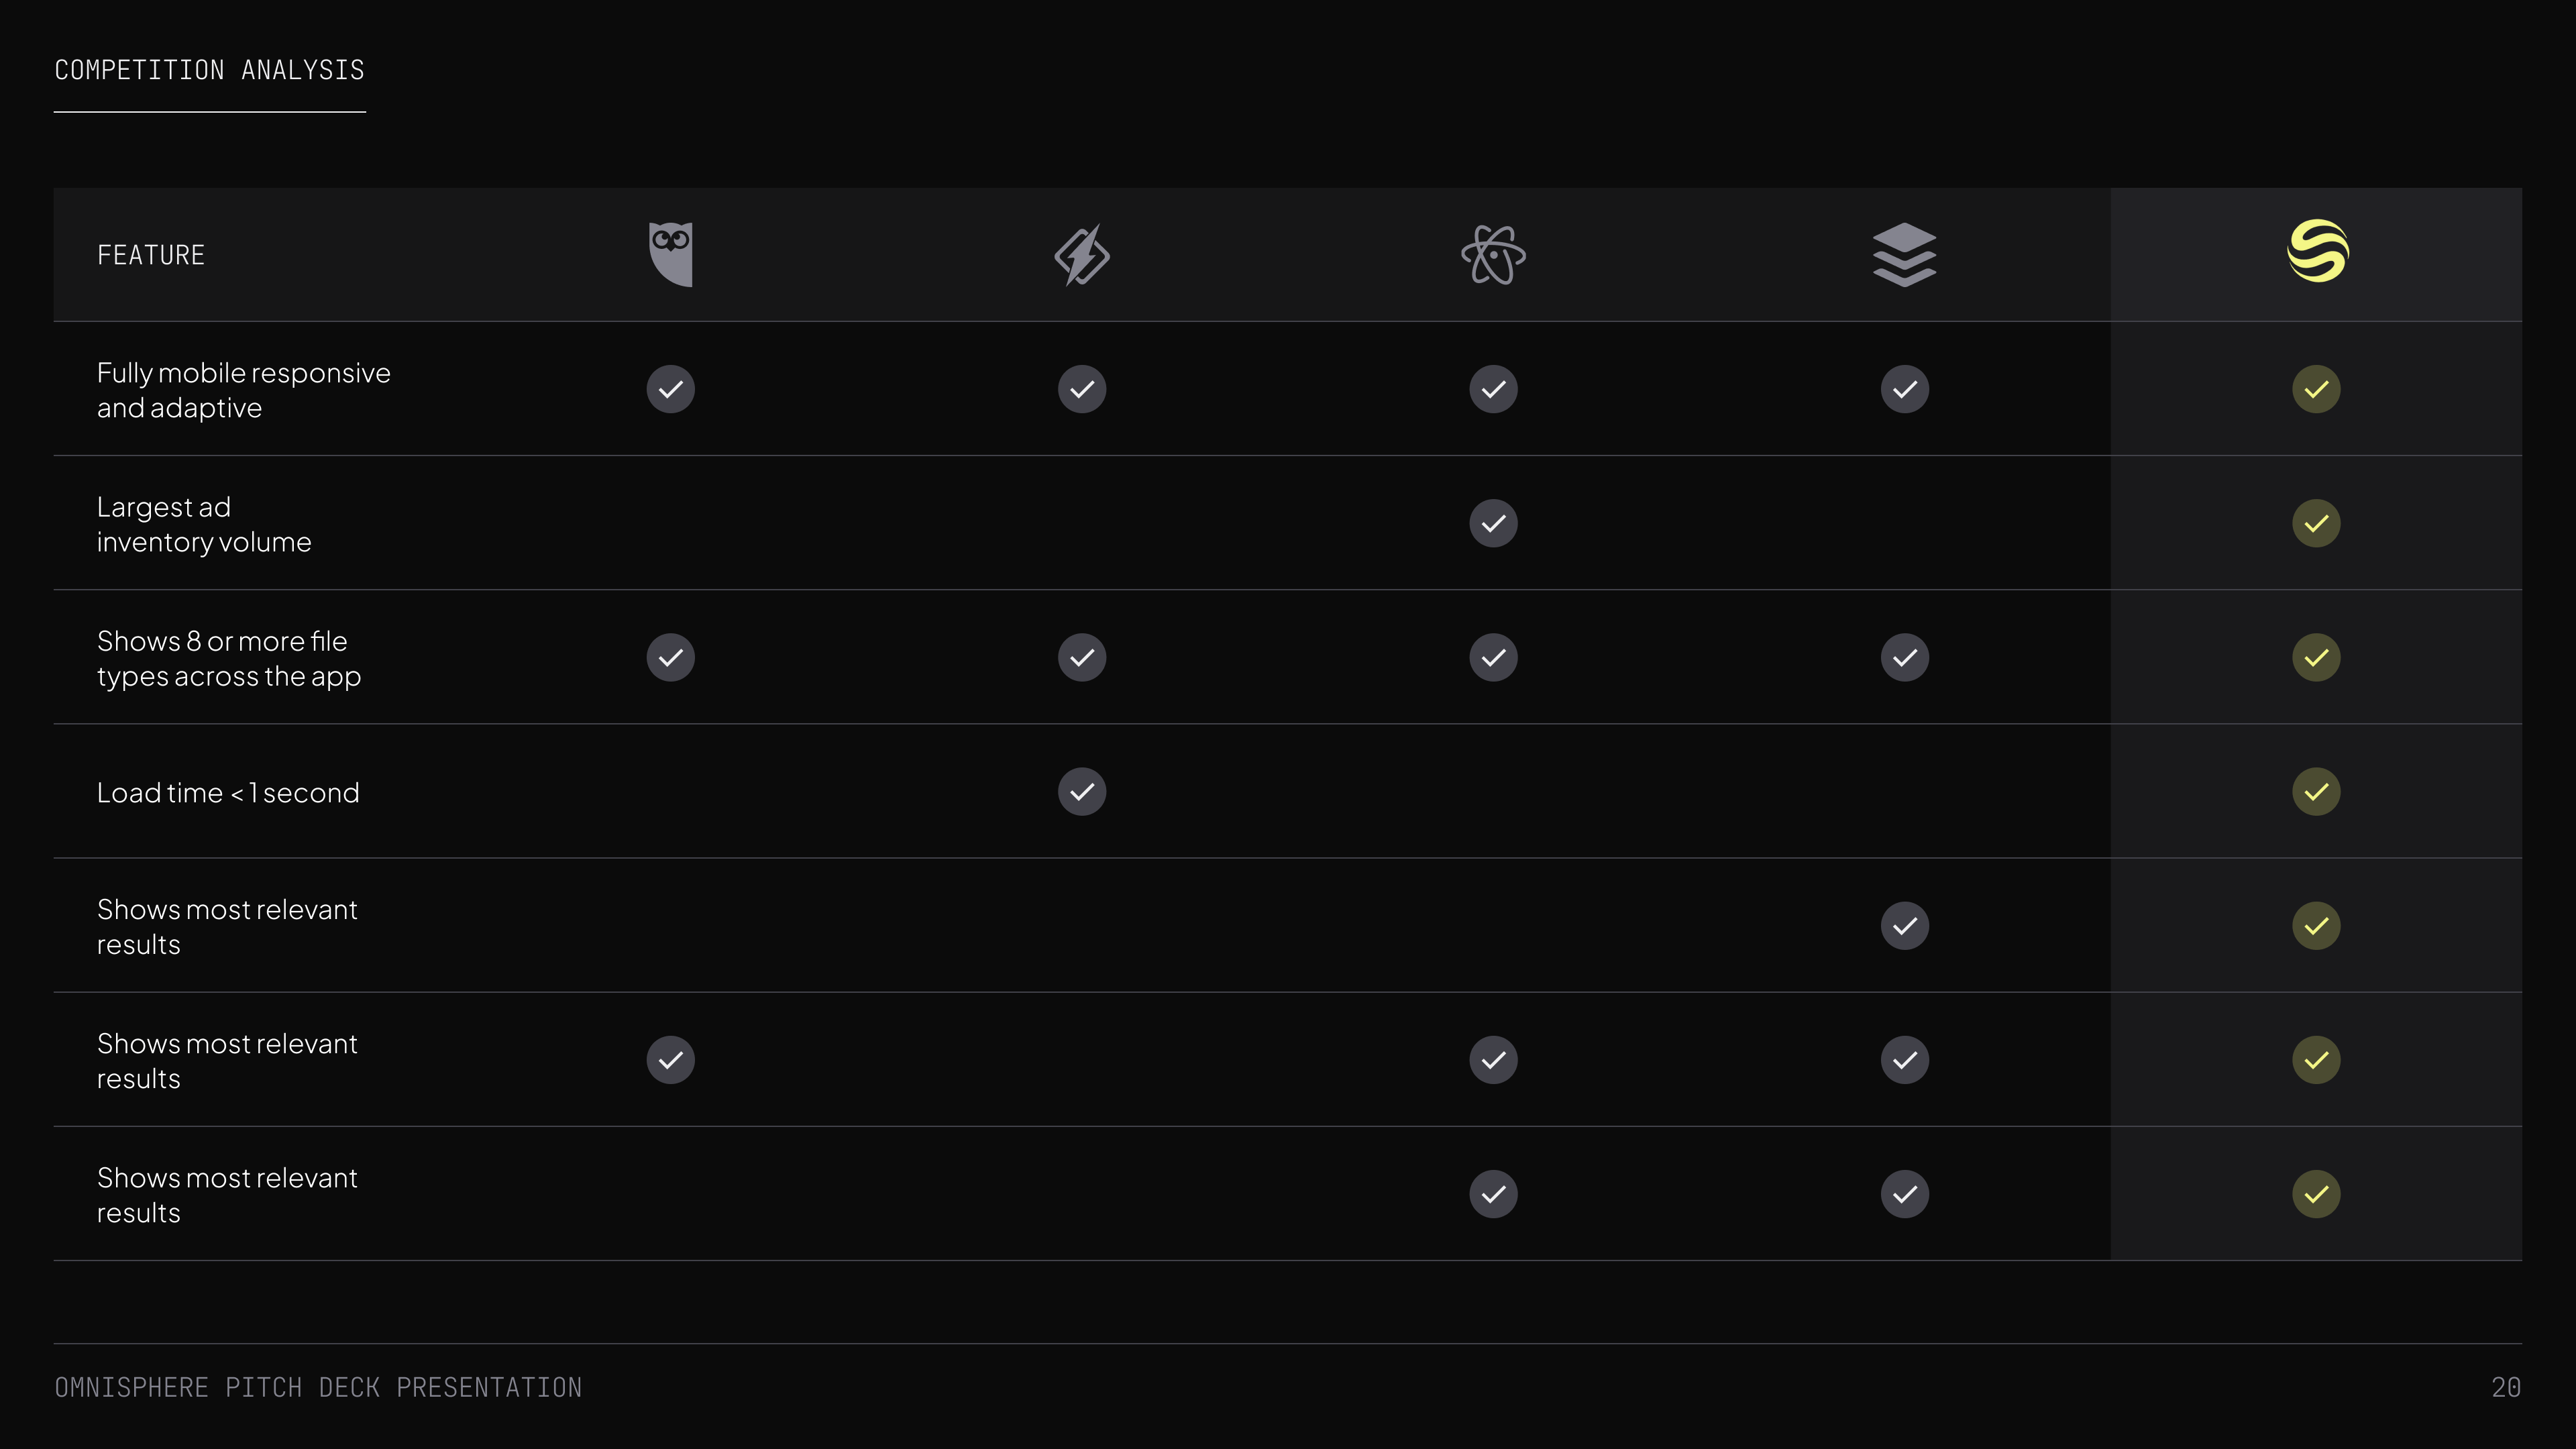
Task: Click the FEATURE column header
Action: 151,255
